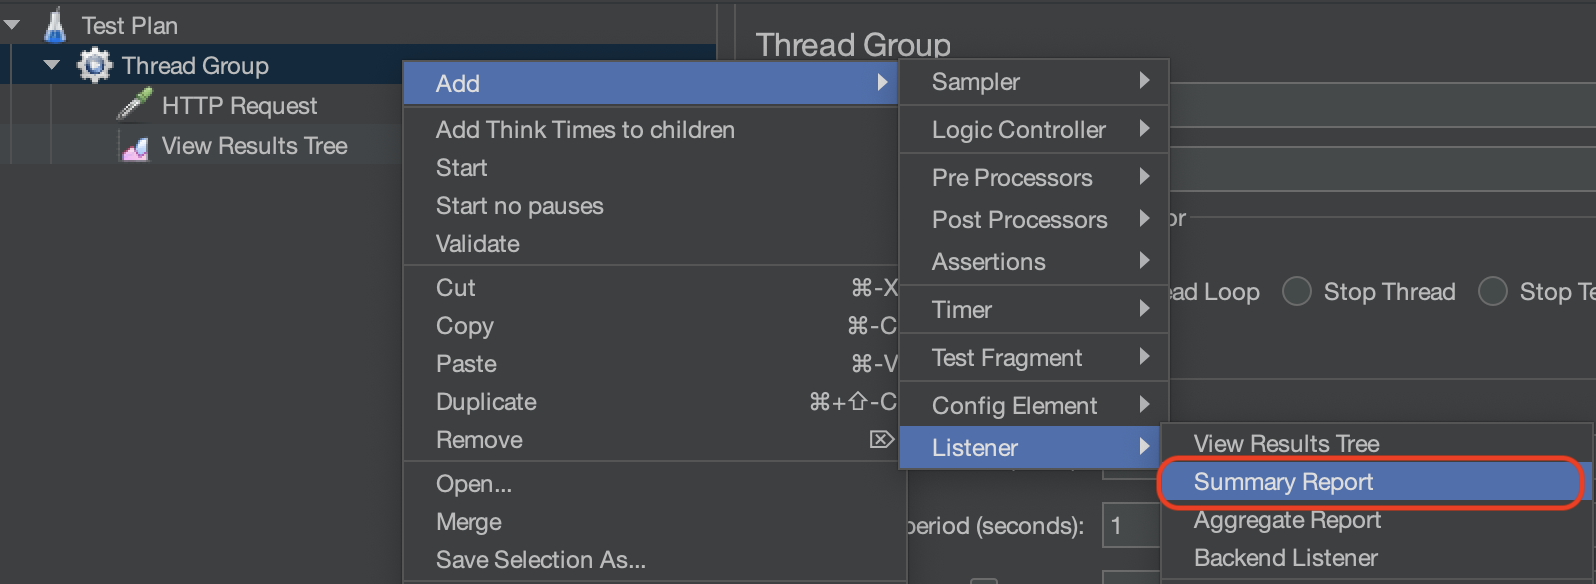Viewport: 1596px width, 584px height.
Task: Choose Validate from the context menu
Action: tap(478, 244)
